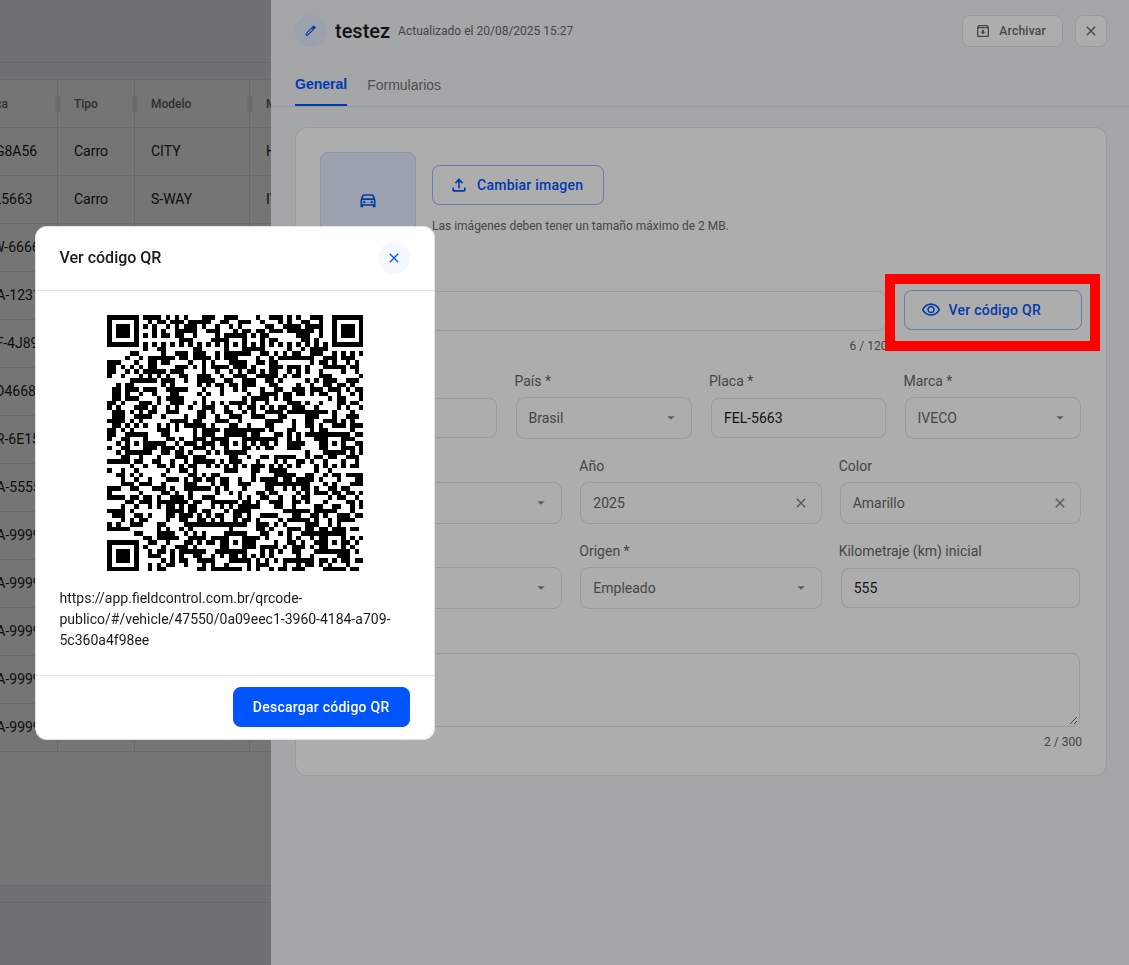Switch to the Formularios tab
The width and height of the screenshot is (1129, 965).
(404, 85)
